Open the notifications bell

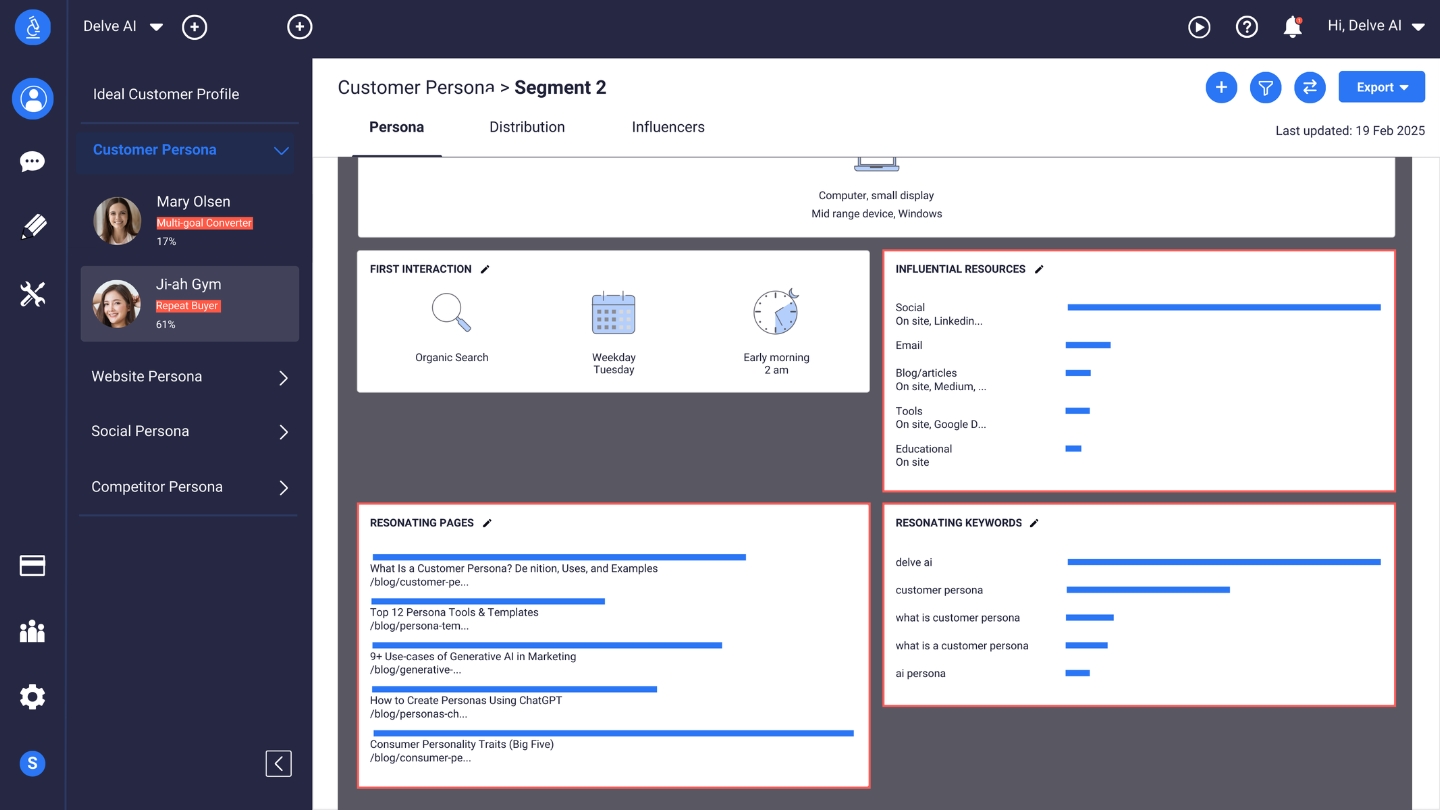point(1292,27)
